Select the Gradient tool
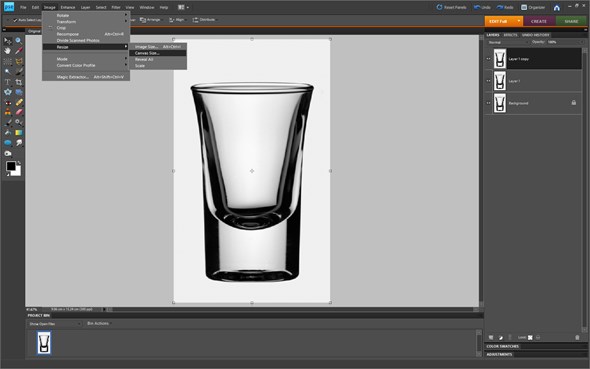 coord(18,133)
